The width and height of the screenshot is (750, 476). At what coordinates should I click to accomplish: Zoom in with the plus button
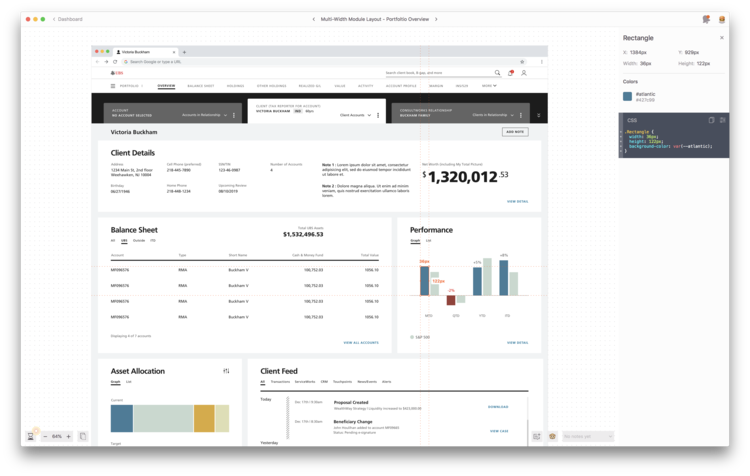(x=68, y=436)
